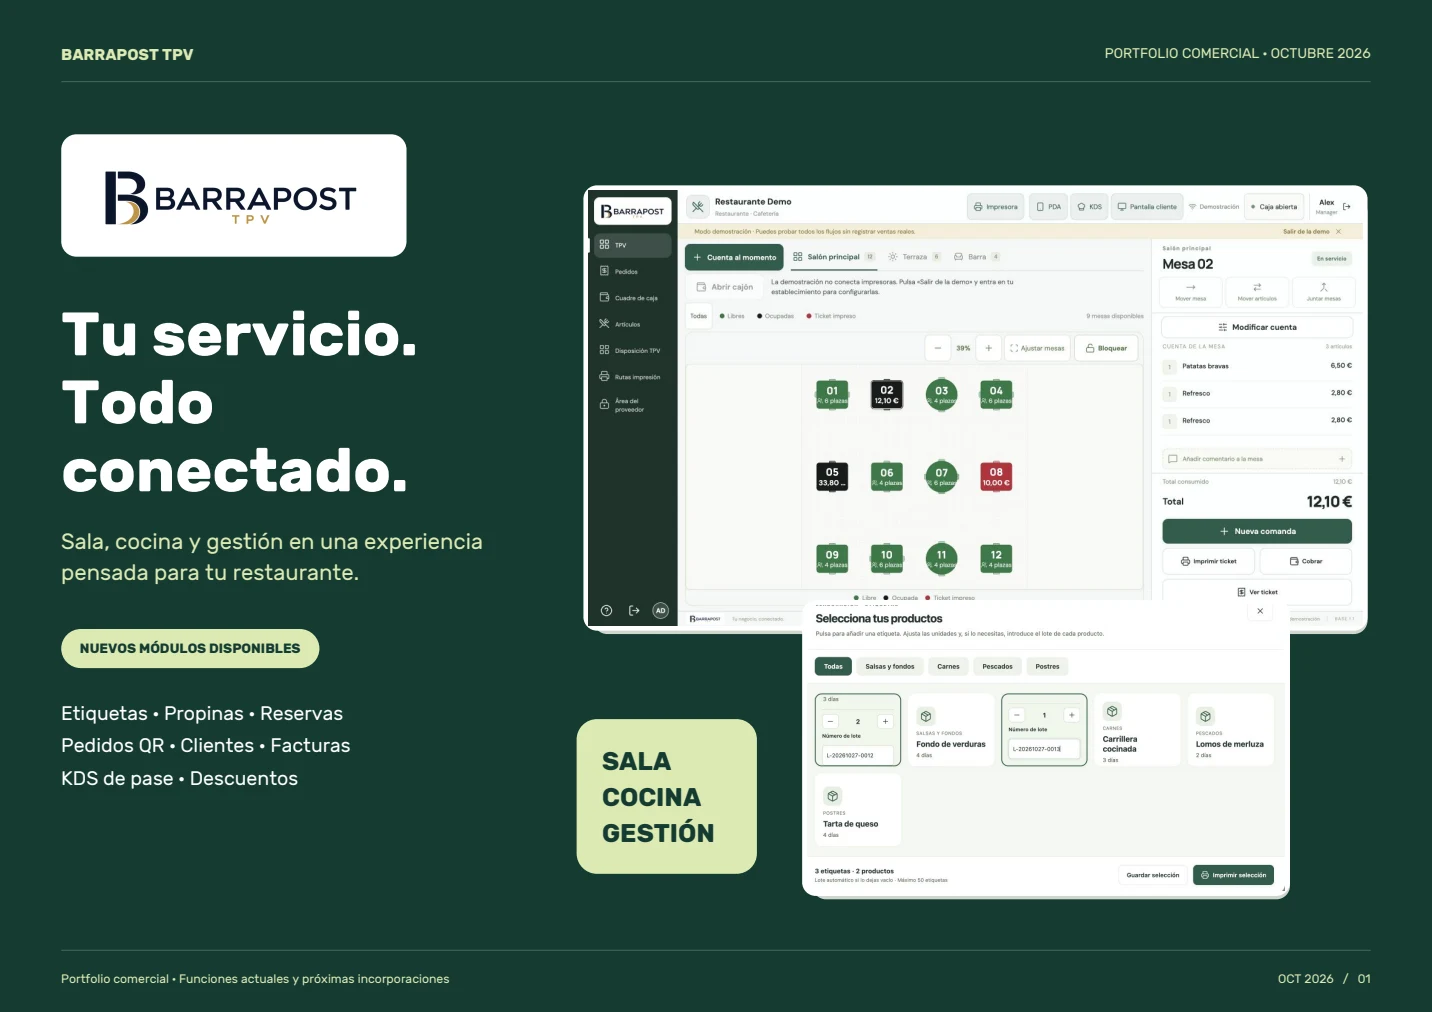The image size is (1432, 1012).
Task: Click the Imprimir selección button
Action: click(x=1233, y=875)
